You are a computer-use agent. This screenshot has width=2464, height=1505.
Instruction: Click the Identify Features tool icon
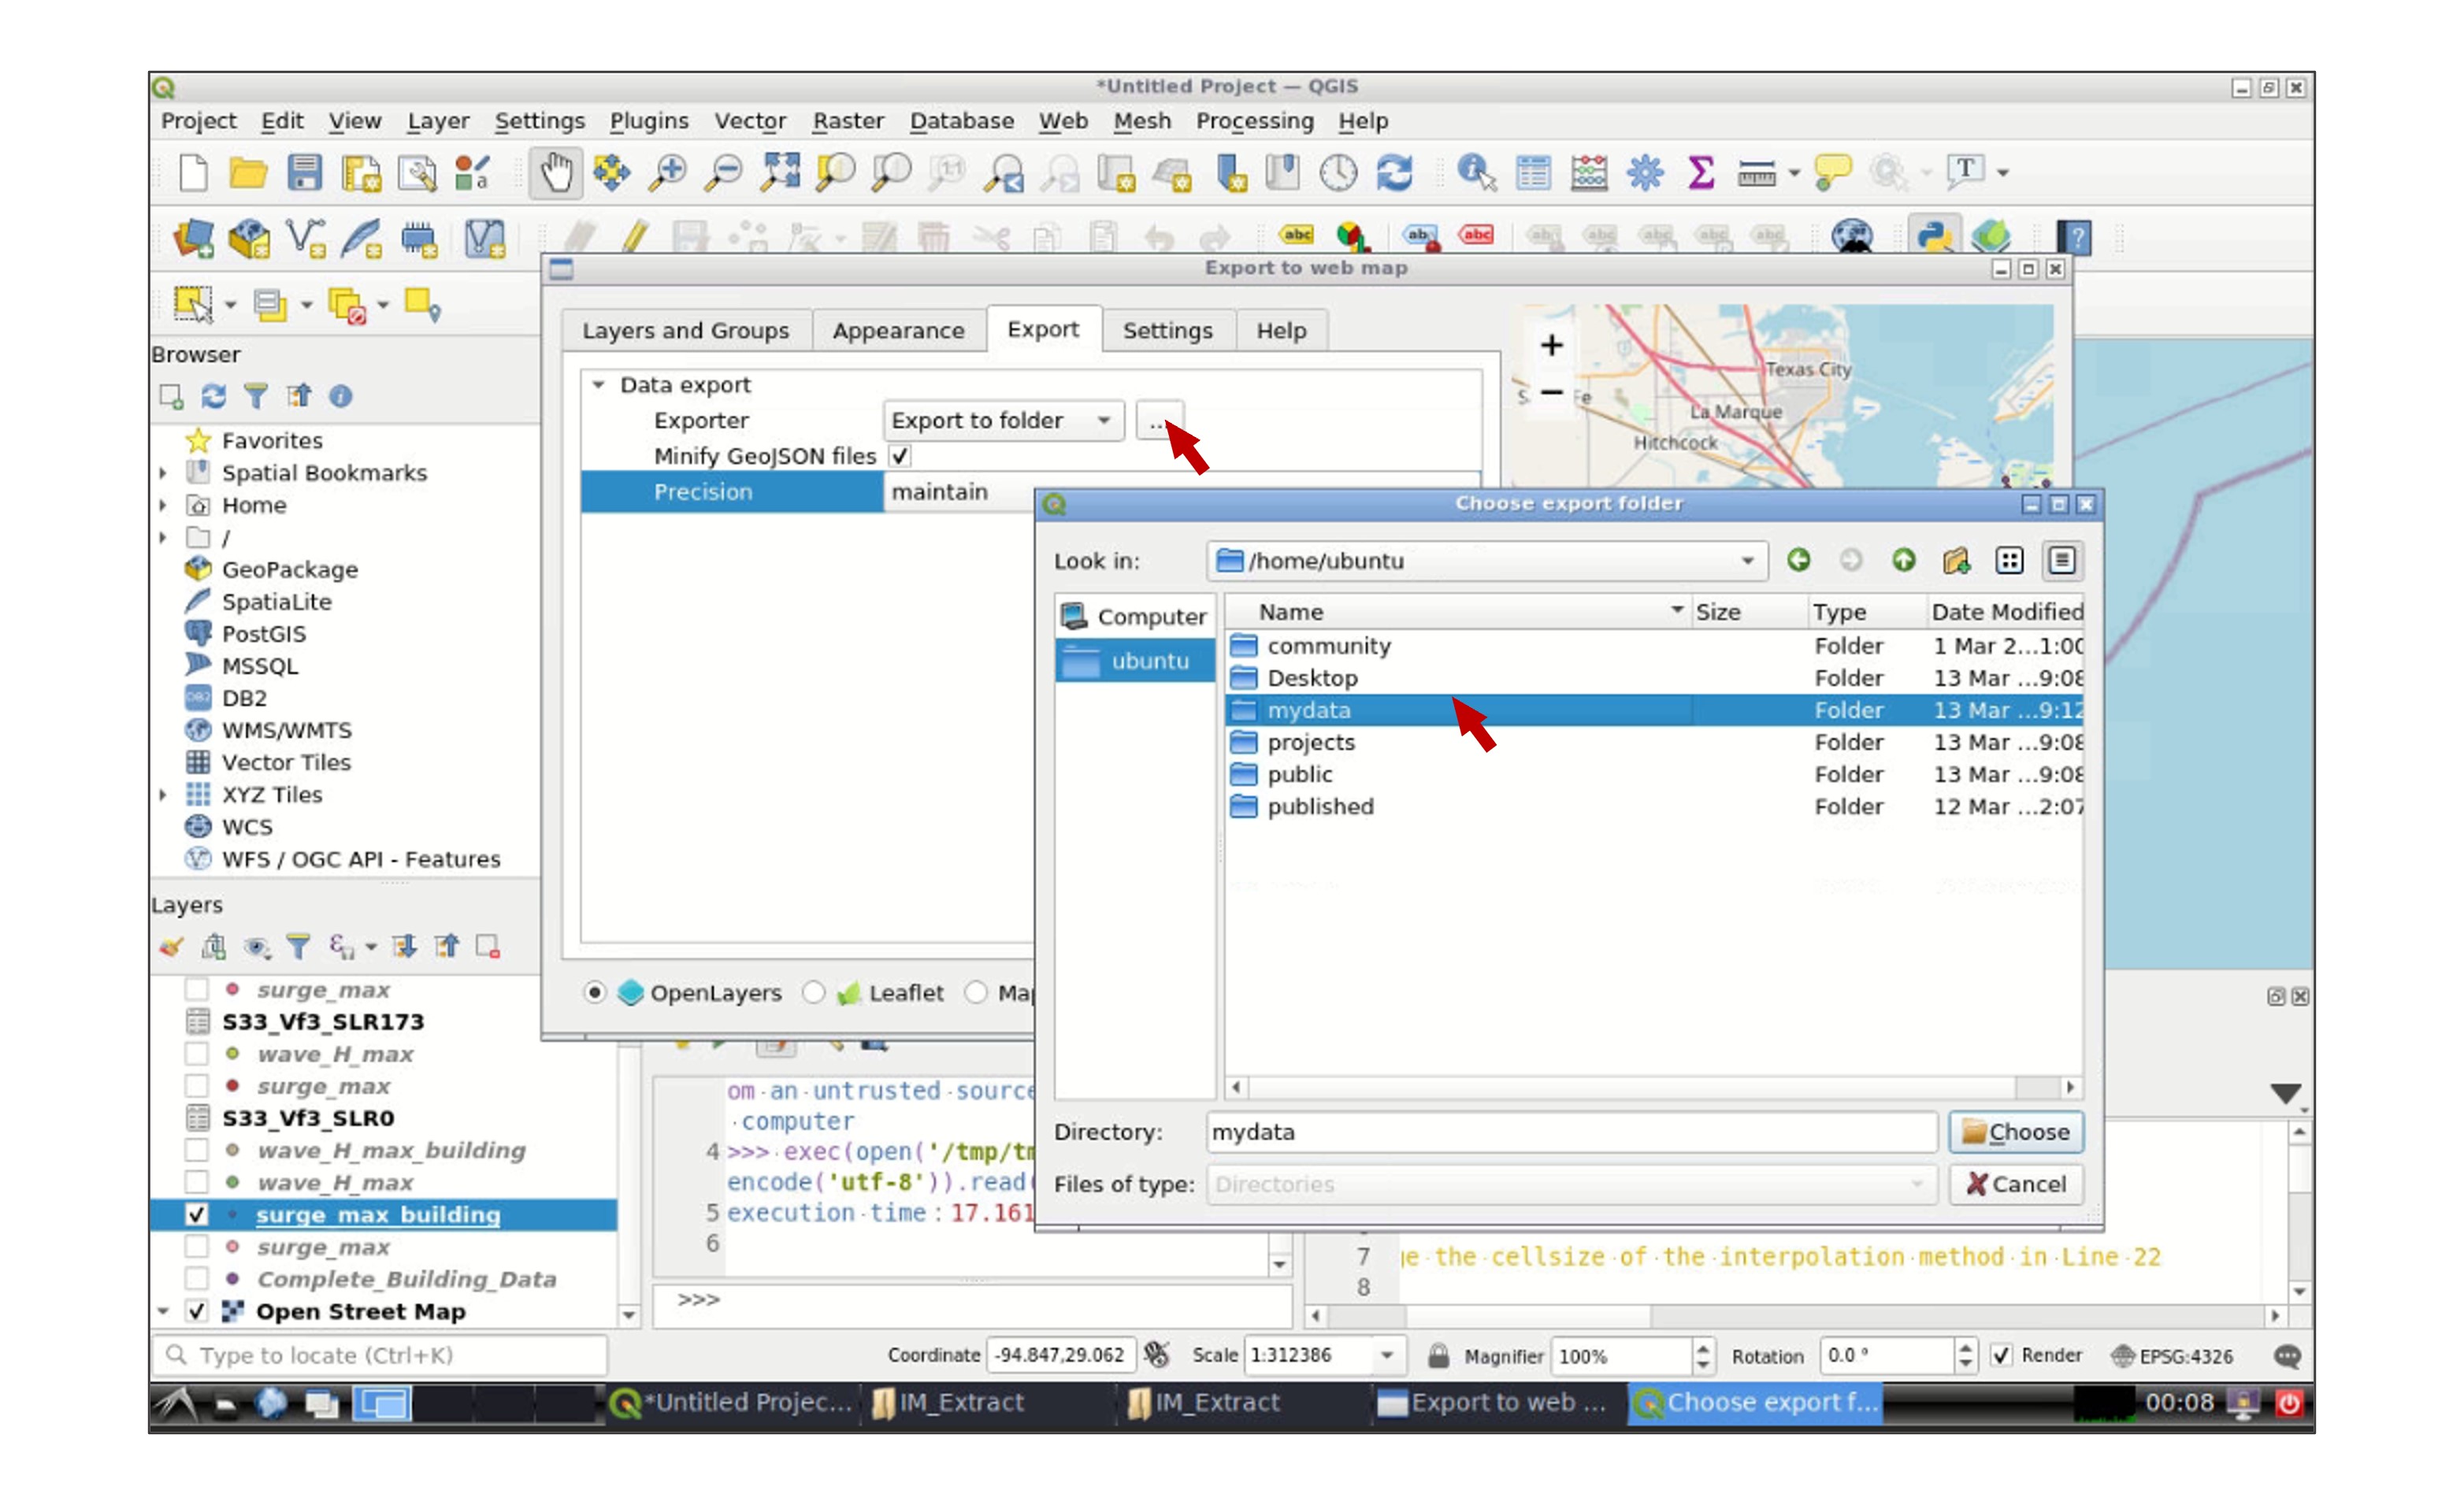[1475, 172]
